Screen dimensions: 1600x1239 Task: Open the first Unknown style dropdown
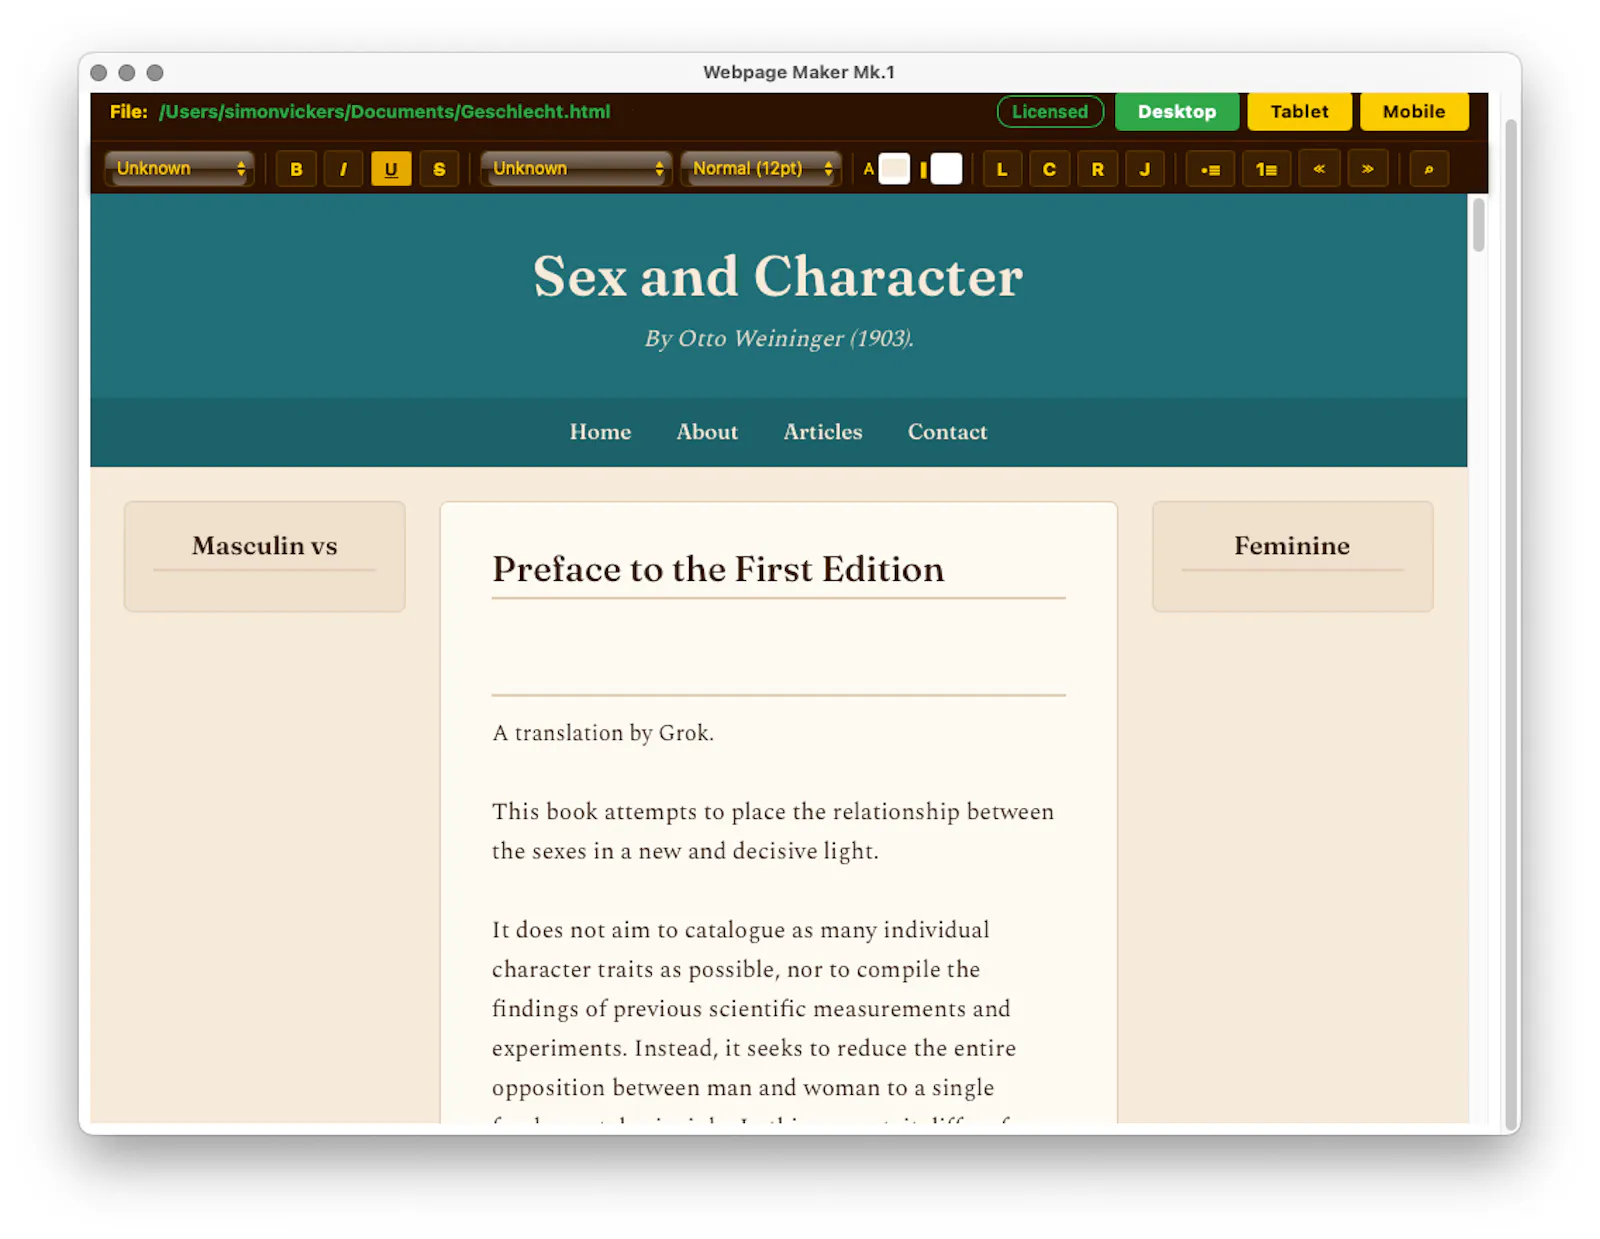click(x=180, y=169)
